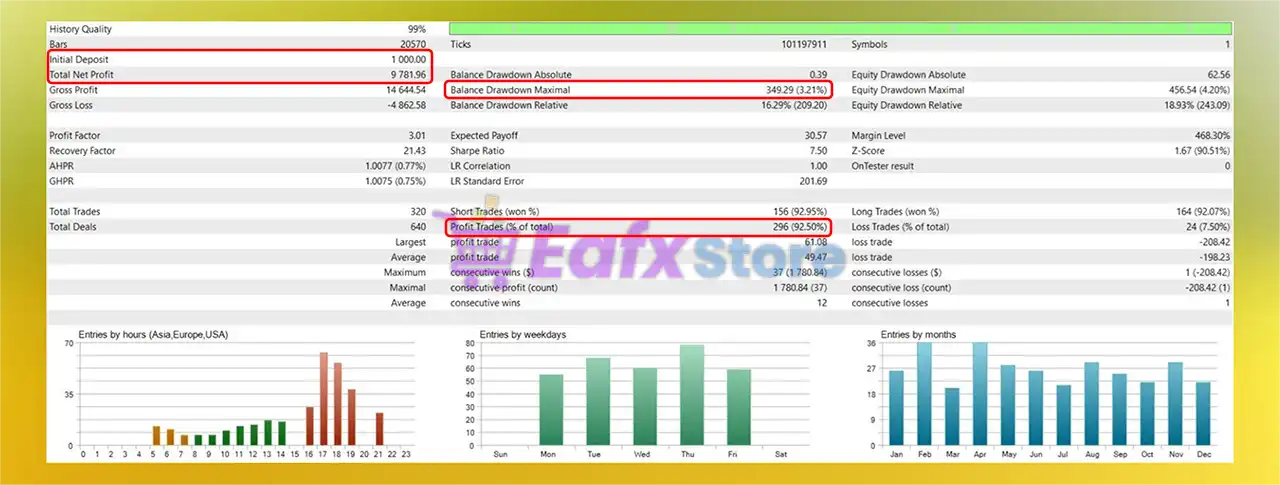Viewport: 1280px width, 485px height.
Task: Select the LR Standard Error value 201.69
Action: (812, 181)
